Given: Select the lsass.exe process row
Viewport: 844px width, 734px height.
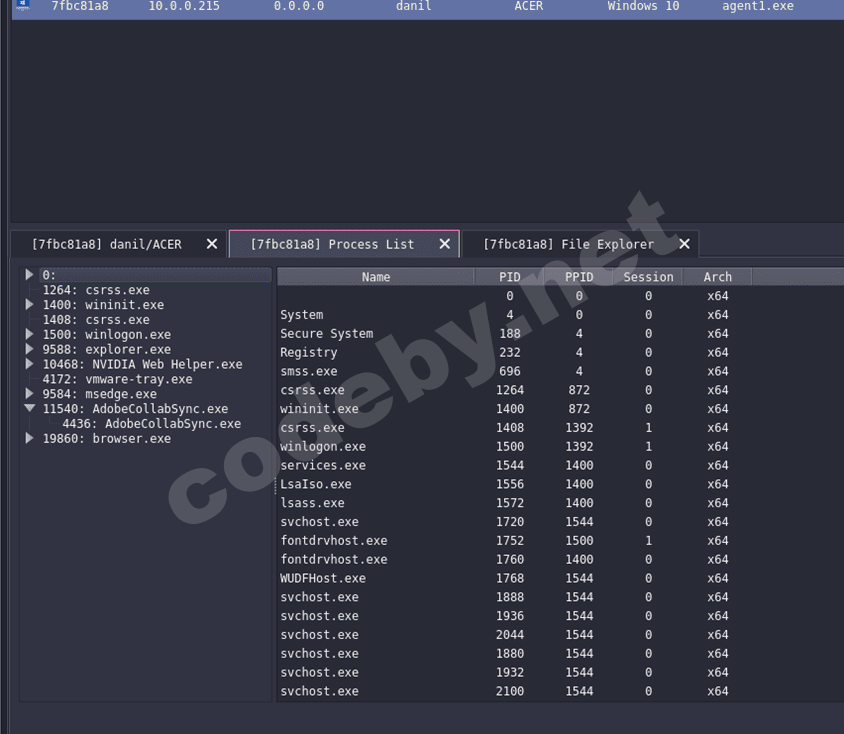Looking at the screenshot, I should 312,503.
